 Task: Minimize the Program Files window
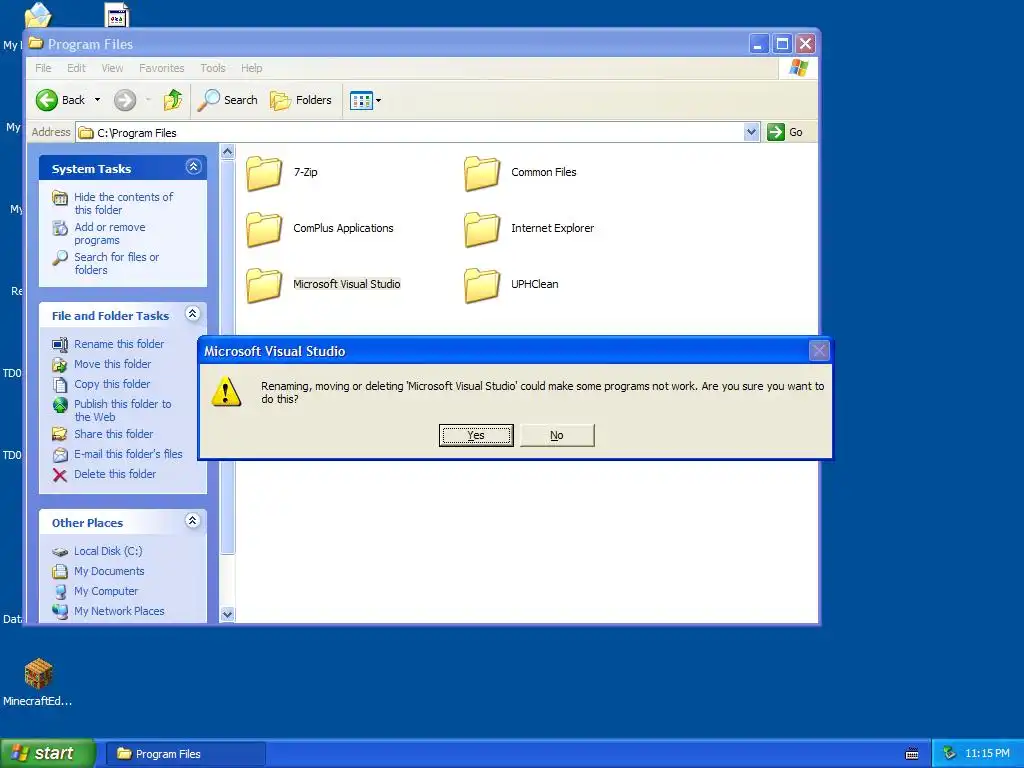pyautogui.click(x=758, y=44)
